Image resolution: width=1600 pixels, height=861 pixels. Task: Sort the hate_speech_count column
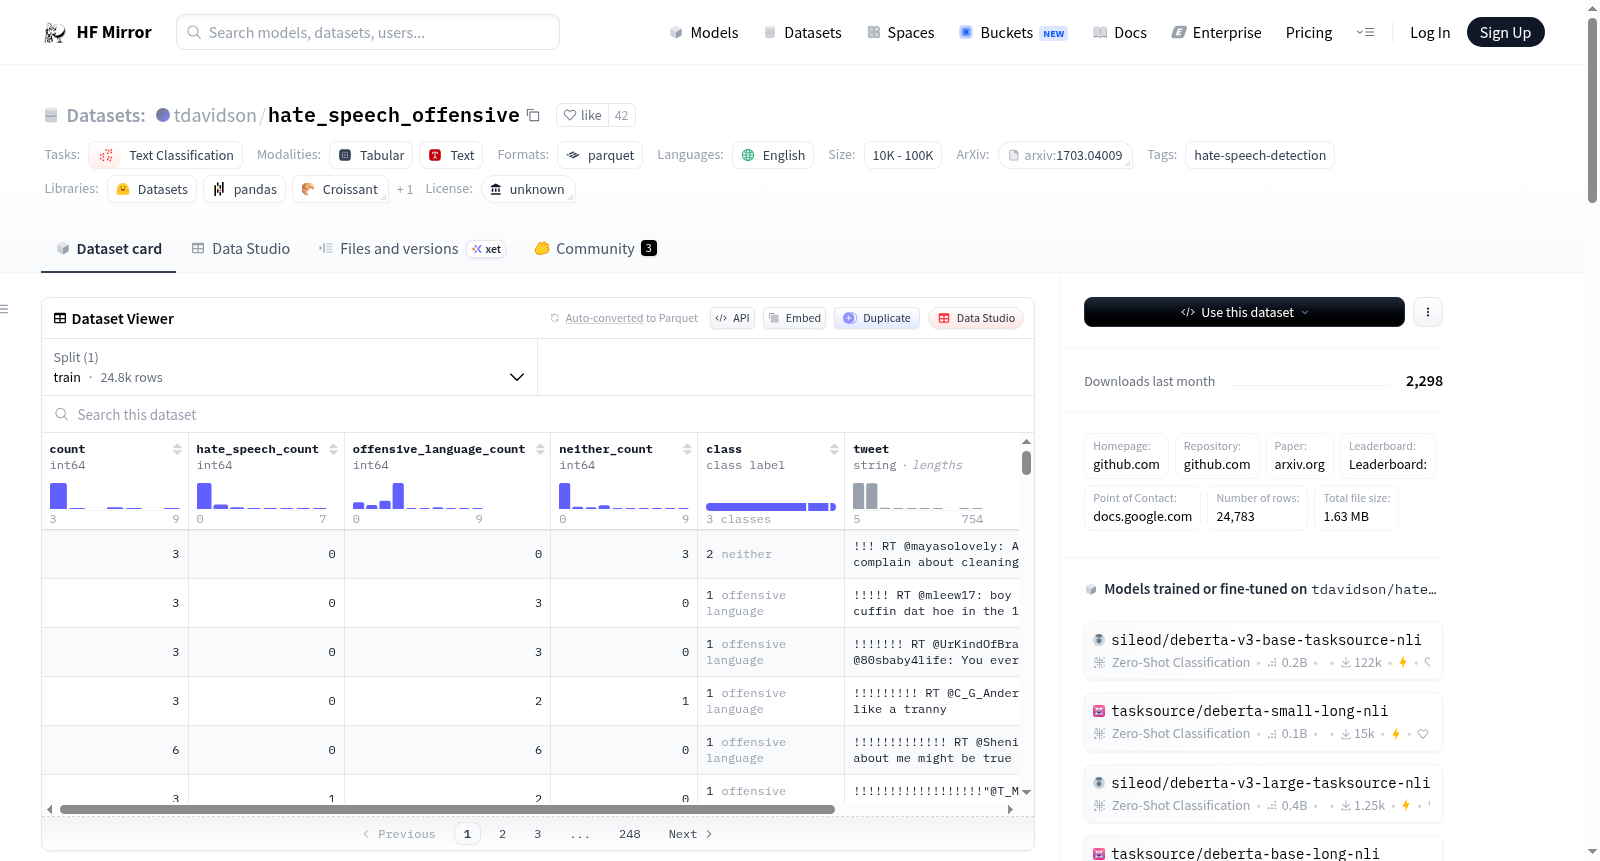pos(333,449)
